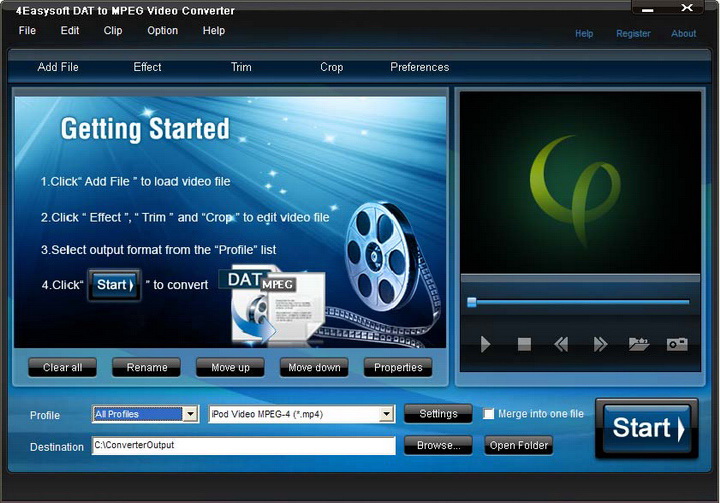Click the Destination label
This screenshot has width=720, height=503.
pos(57,447)
